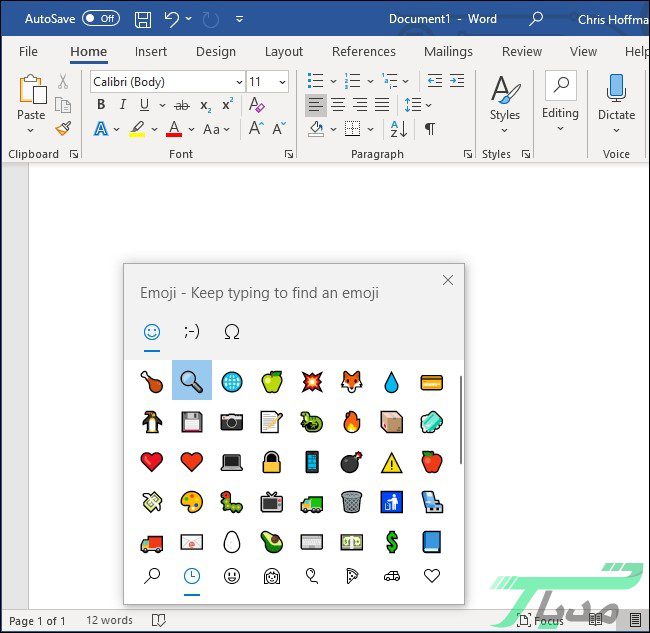Click the emoji panel vertical scrollbar
Image resolution: width=650 pixels, height=633 pixels.
point(461,420)
